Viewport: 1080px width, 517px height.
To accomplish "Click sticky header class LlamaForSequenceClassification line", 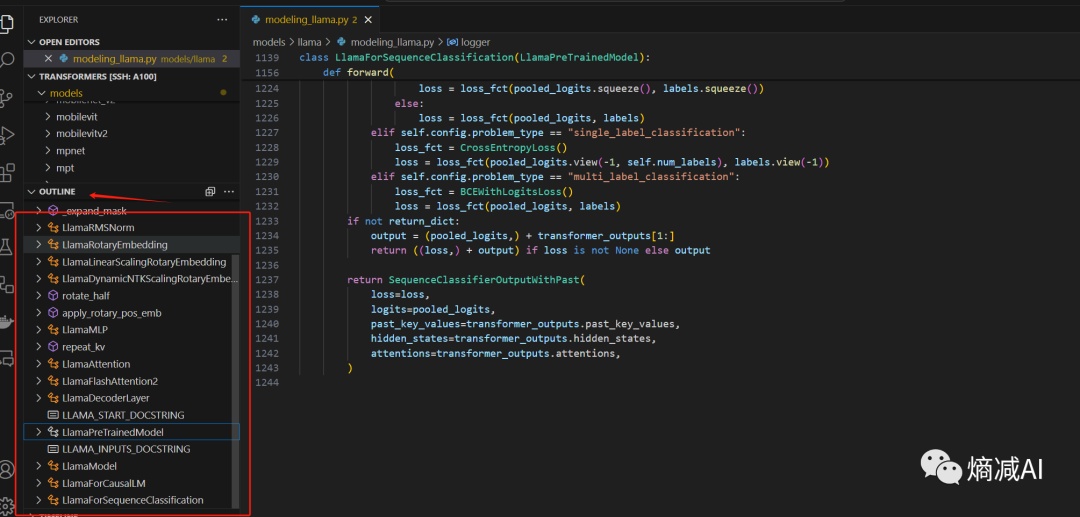I will point(475,57).
